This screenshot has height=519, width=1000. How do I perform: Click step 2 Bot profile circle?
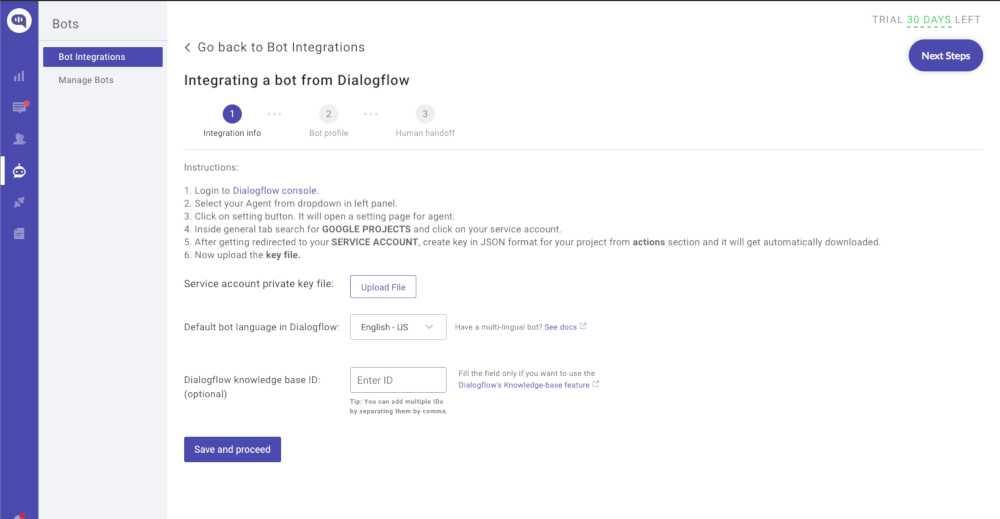point(328,113)
